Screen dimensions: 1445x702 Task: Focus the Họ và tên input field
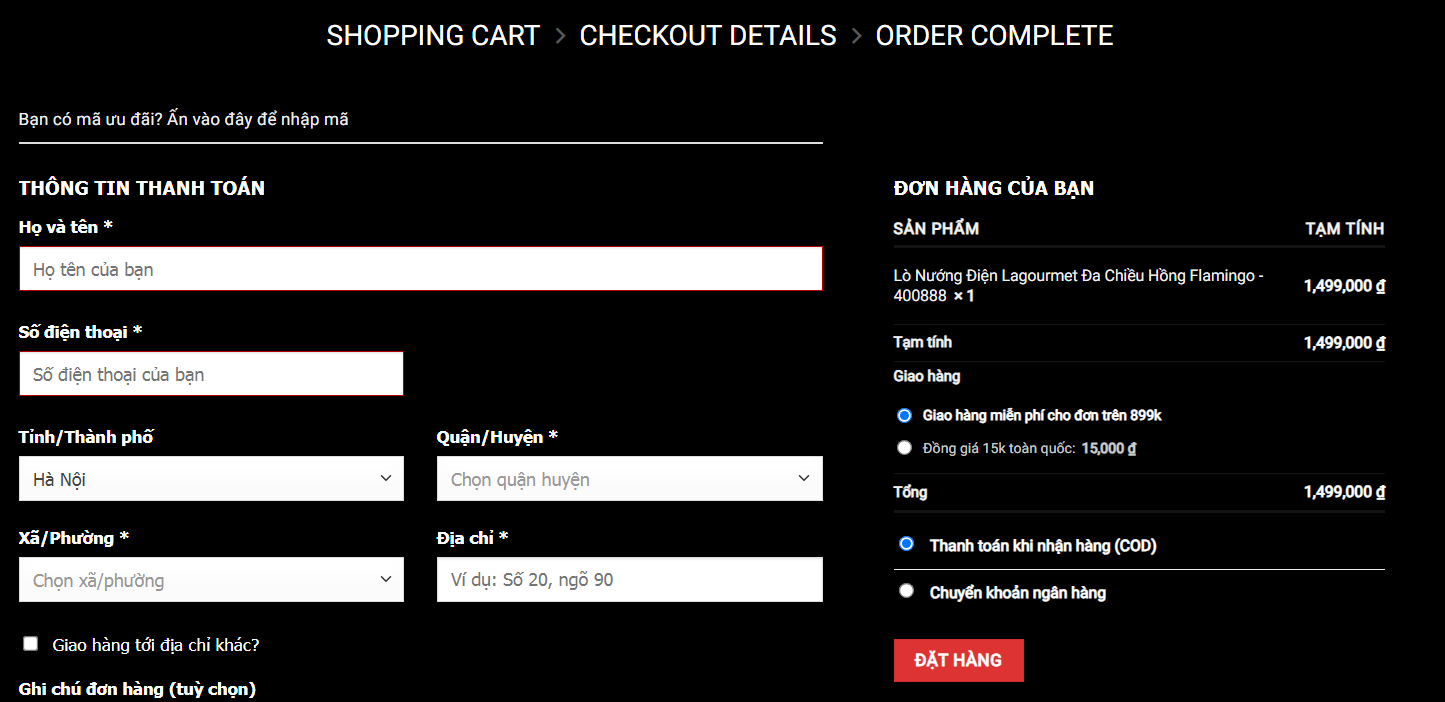click(x=421, y=269)
